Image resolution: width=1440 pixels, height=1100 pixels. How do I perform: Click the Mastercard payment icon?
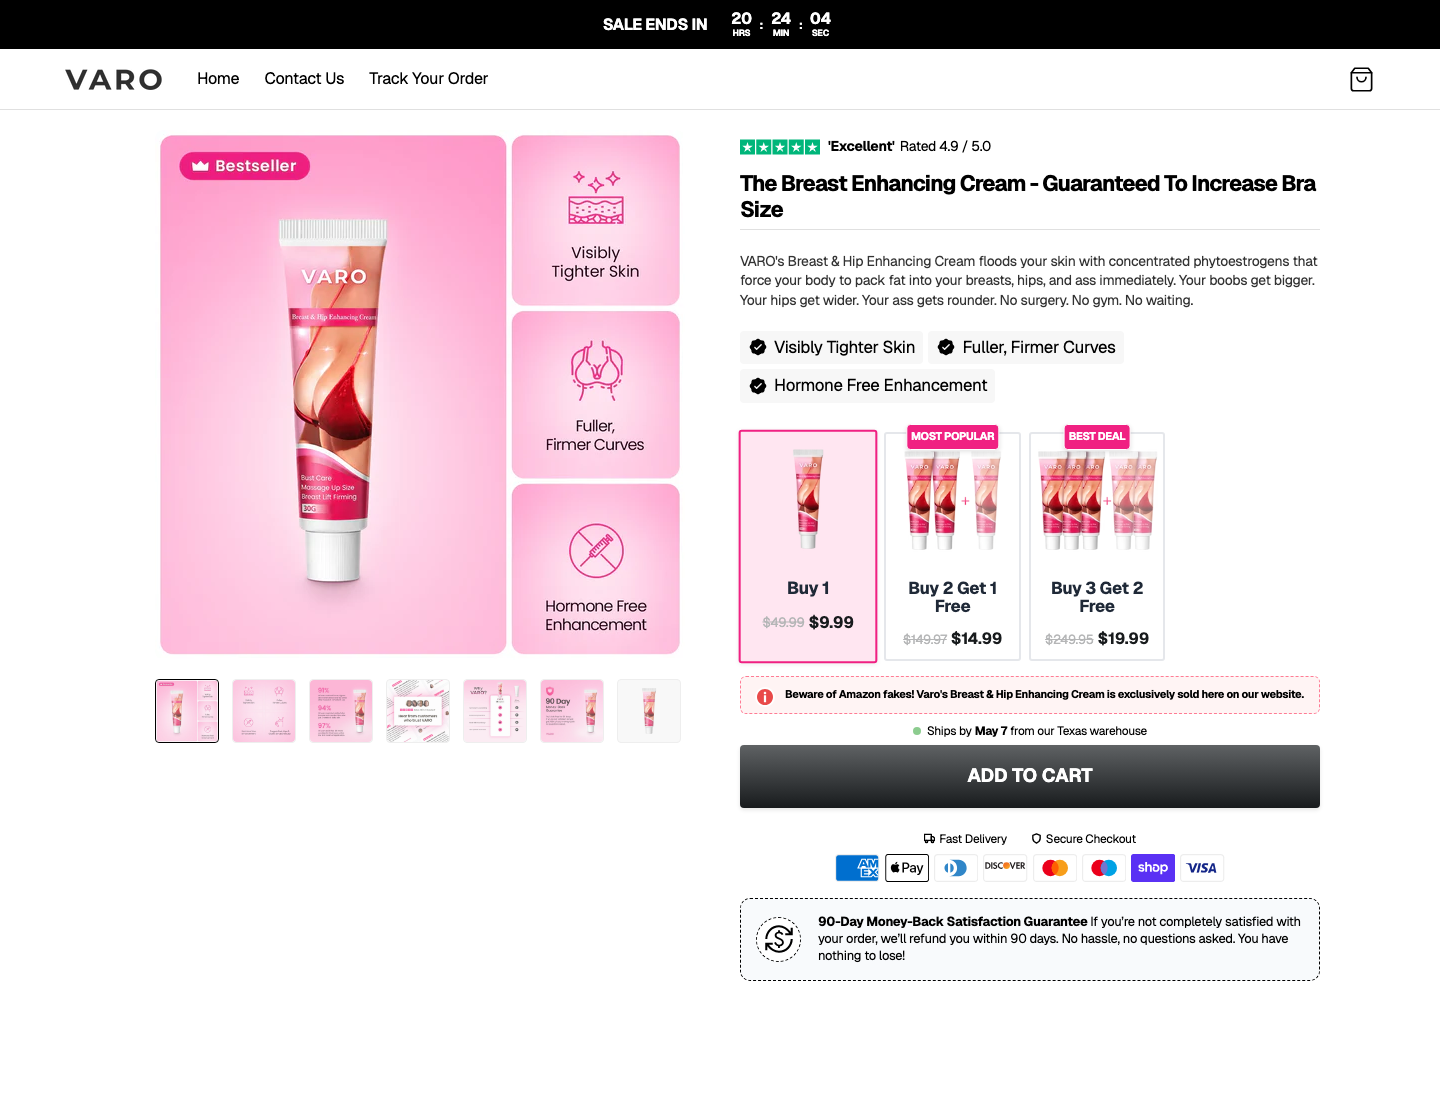1055,868
